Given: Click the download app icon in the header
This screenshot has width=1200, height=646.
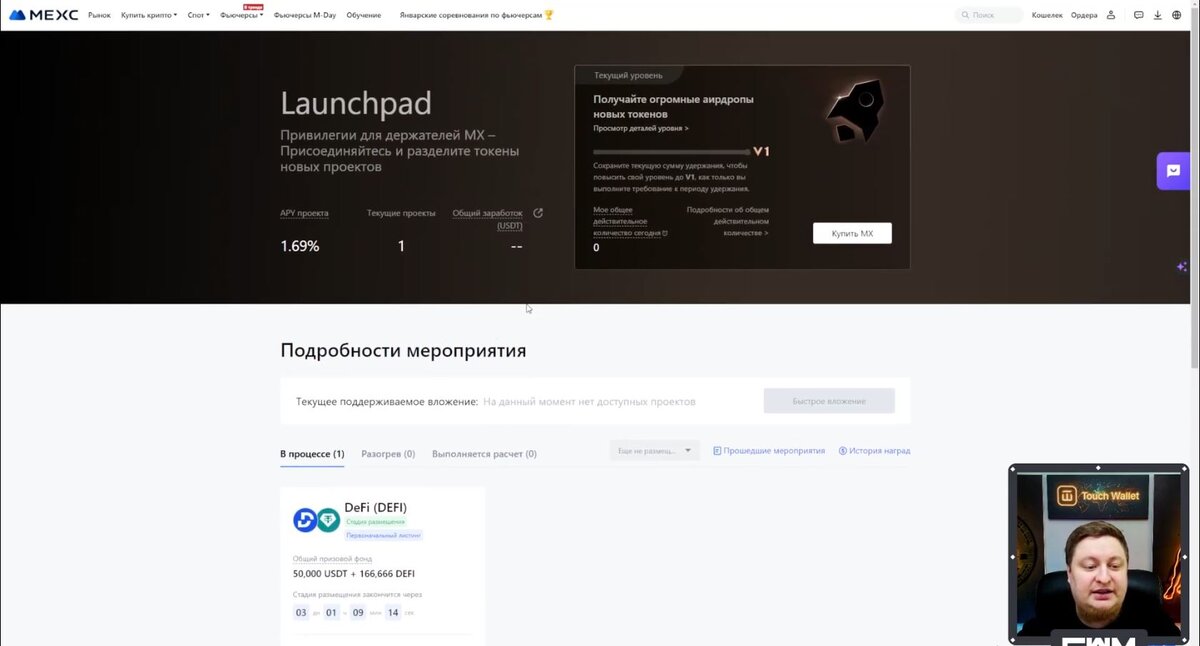Looking at the screenshot, I should 1157,15.
